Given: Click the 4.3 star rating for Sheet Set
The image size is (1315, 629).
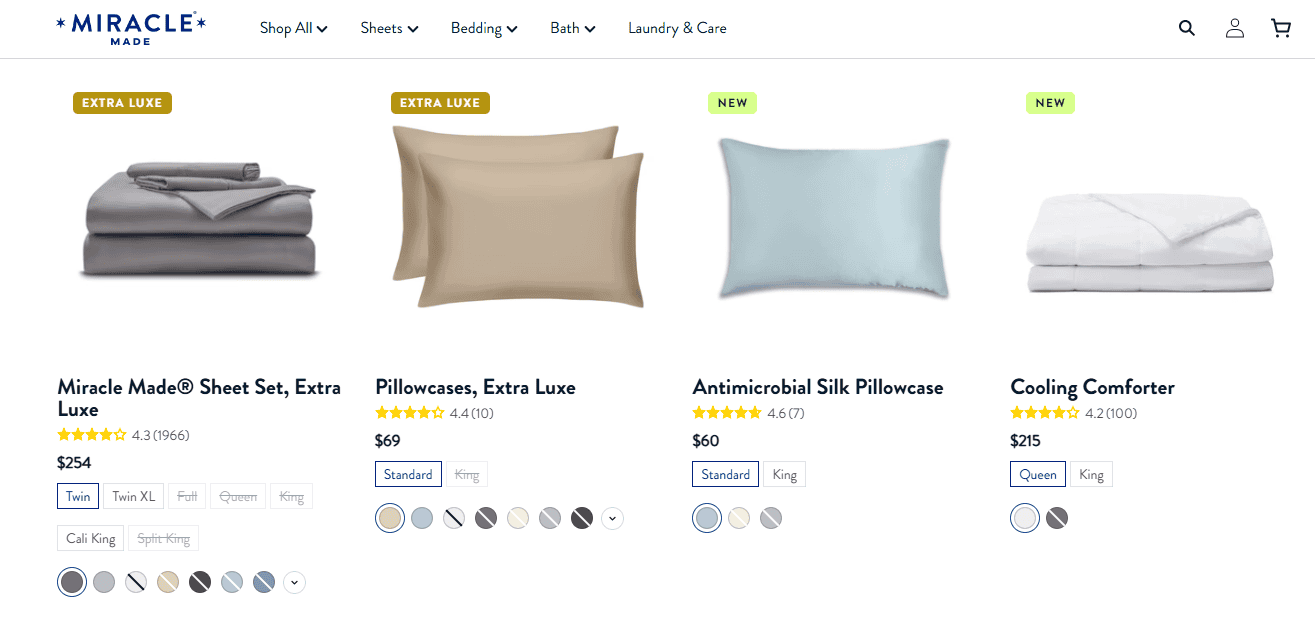Looking at the screenshot, I should pos(123,435).
